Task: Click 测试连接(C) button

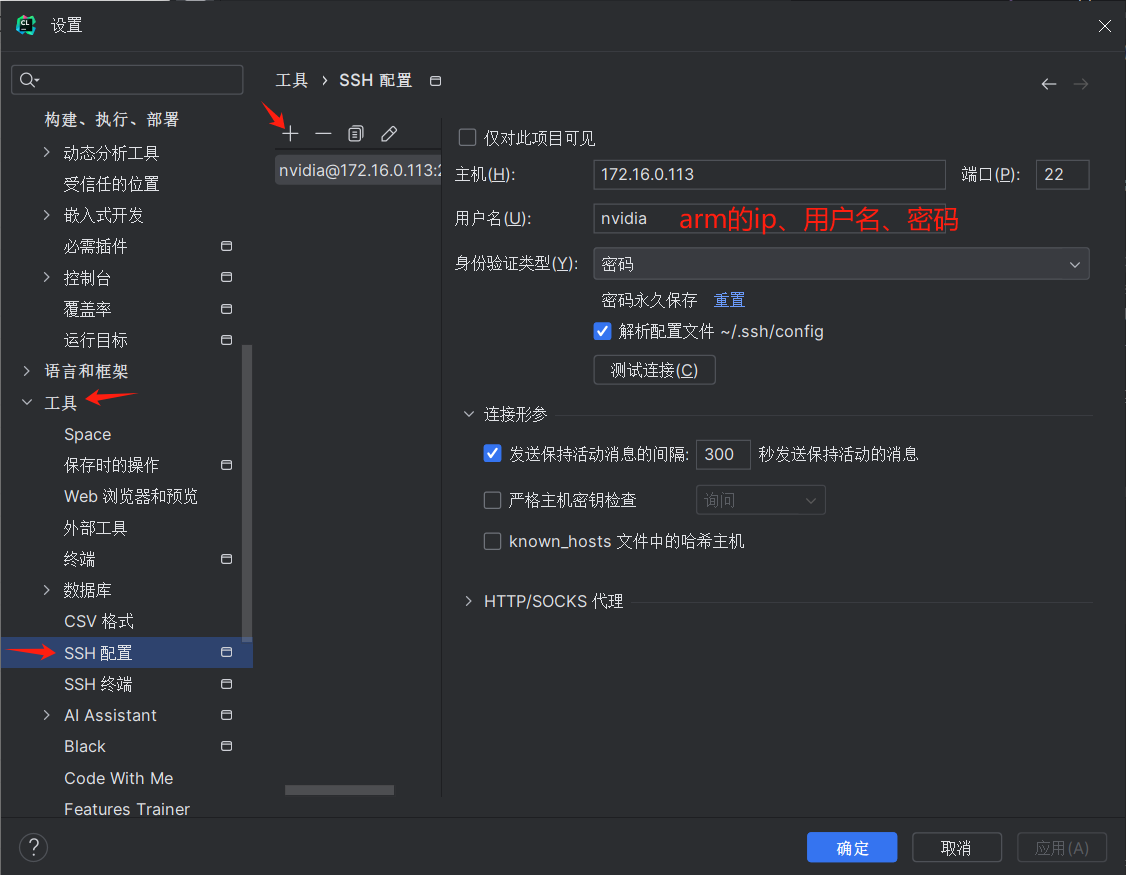Action: coord(654,370)
